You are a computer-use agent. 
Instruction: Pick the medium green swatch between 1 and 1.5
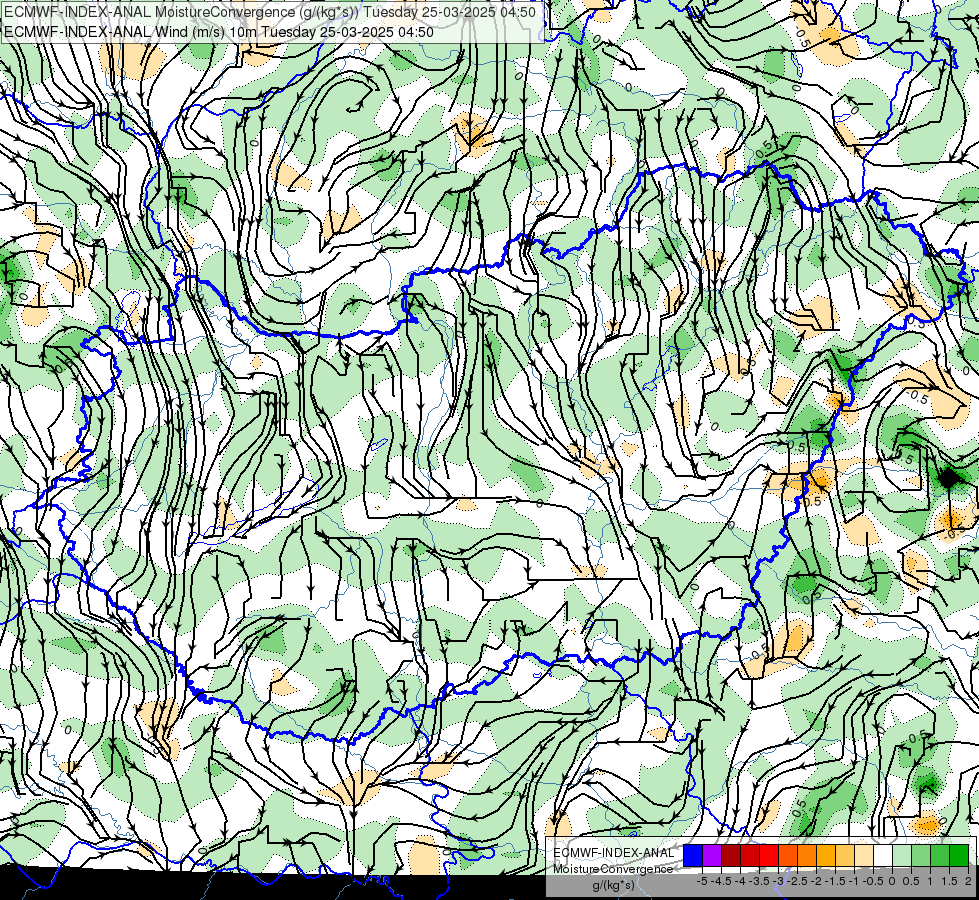click(940, 856)
